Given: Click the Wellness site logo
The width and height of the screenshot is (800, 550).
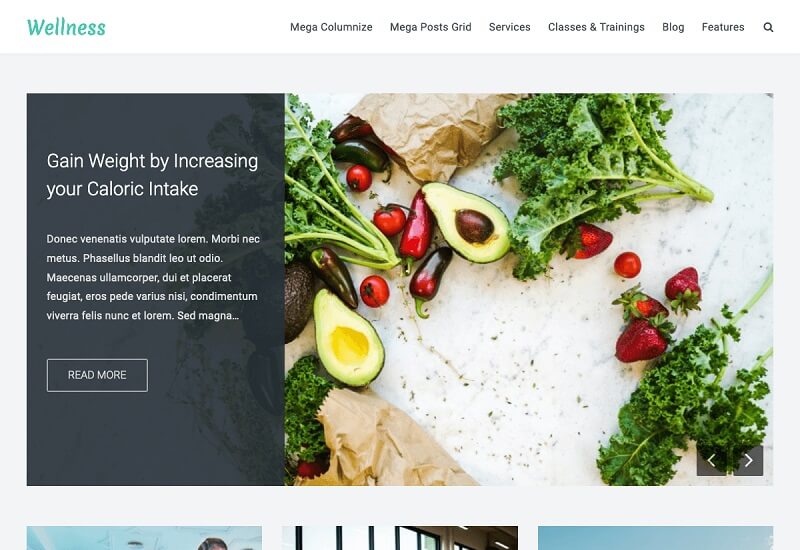Looking at the screenshot, I should click(x=66, y=27).
